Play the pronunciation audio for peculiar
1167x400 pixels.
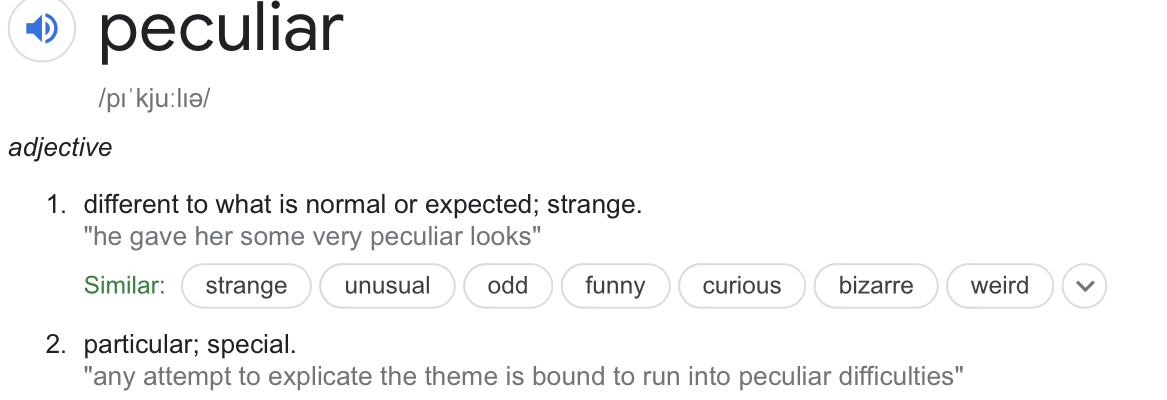click(x=41, y=30)
